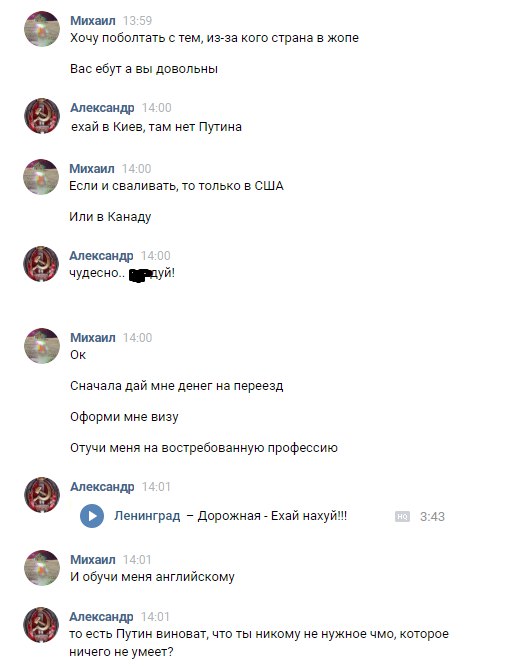The image size is (525, 670).
Task: Click Михаил's avatar next to the США message
Action: pyautogui.click(x=41, y=176)
